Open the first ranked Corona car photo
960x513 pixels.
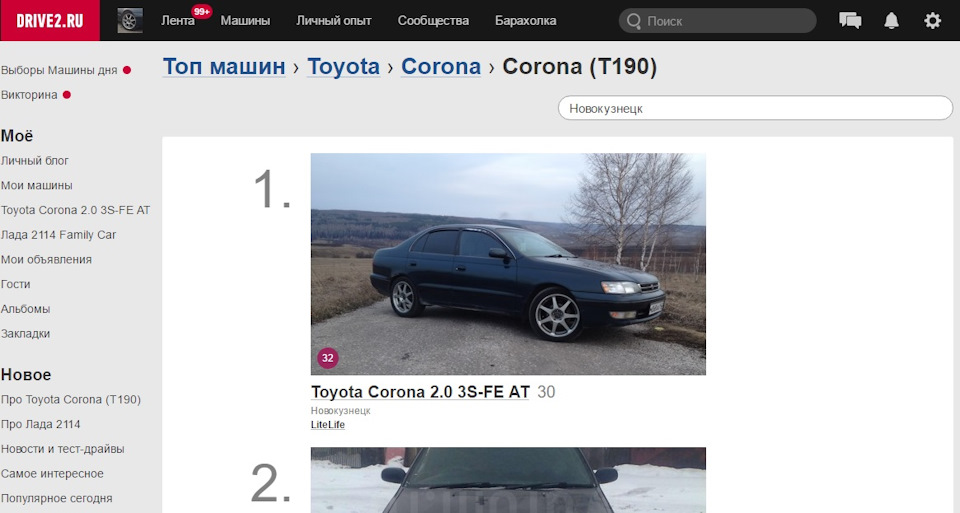(x=508, y=264)
